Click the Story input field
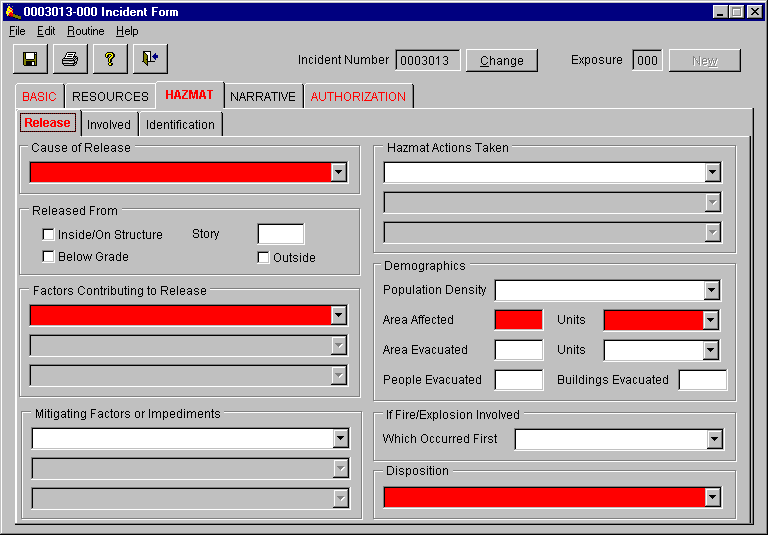This screenshot has width=768, height=535. tap(281, 234)
